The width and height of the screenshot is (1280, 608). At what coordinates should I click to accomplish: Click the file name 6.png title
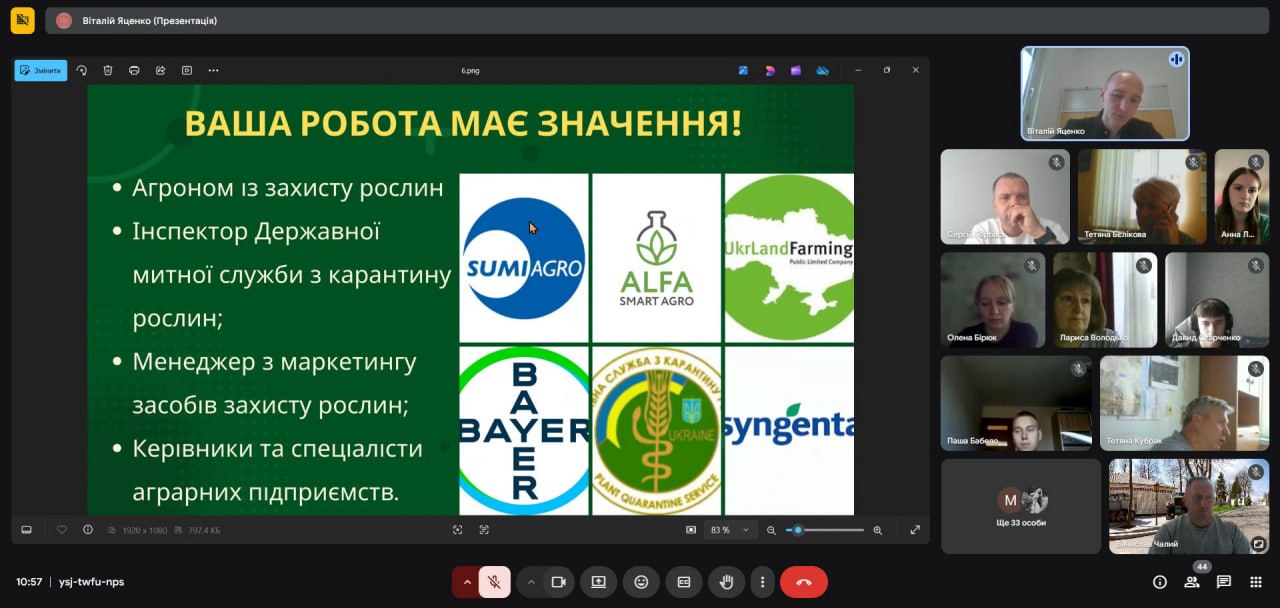[x=470, y=71]
